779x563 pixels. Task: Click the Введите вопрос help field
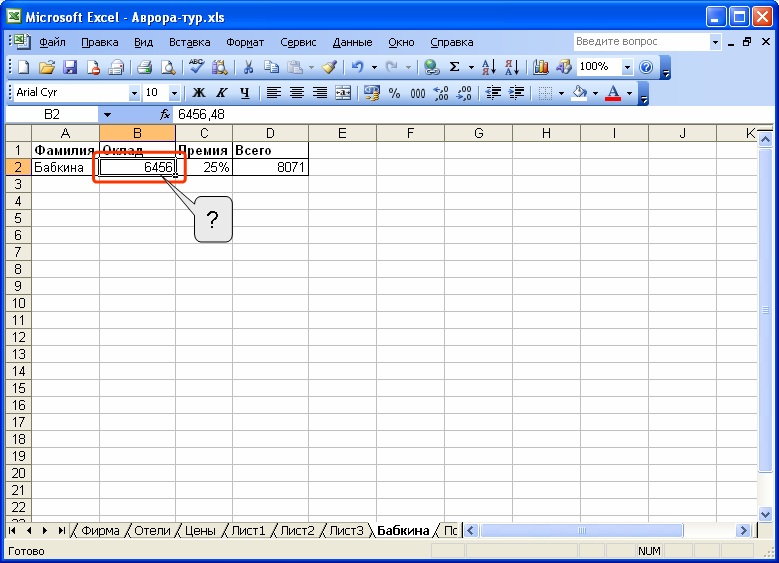pos(641,42)
